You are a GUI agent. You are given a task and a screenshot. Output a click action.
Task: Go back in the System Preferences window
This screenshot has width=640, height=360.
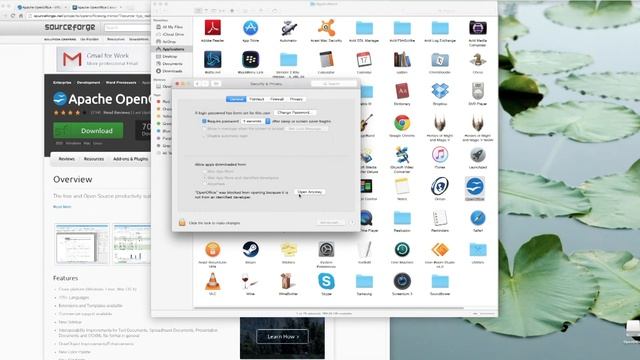197,84
